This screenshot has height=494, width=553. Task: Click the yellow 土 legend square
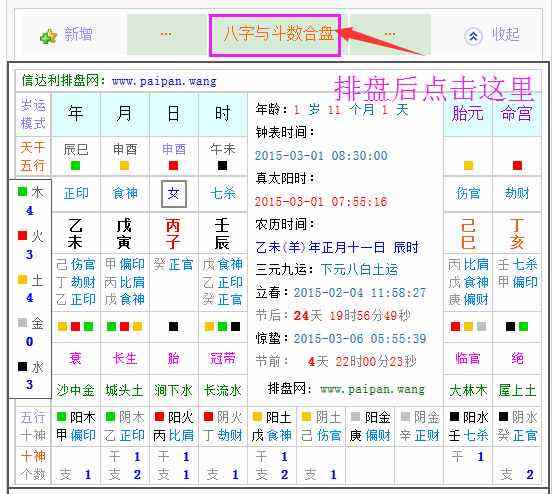coord(23,280)
